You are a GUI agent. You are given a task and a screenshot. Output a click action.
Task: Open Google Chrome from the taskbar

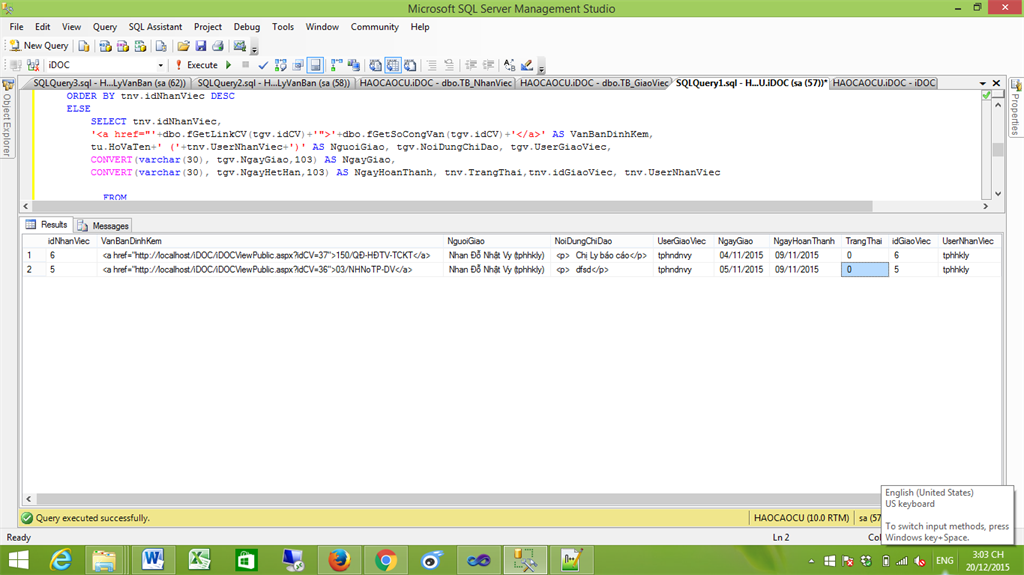(386, 561)
